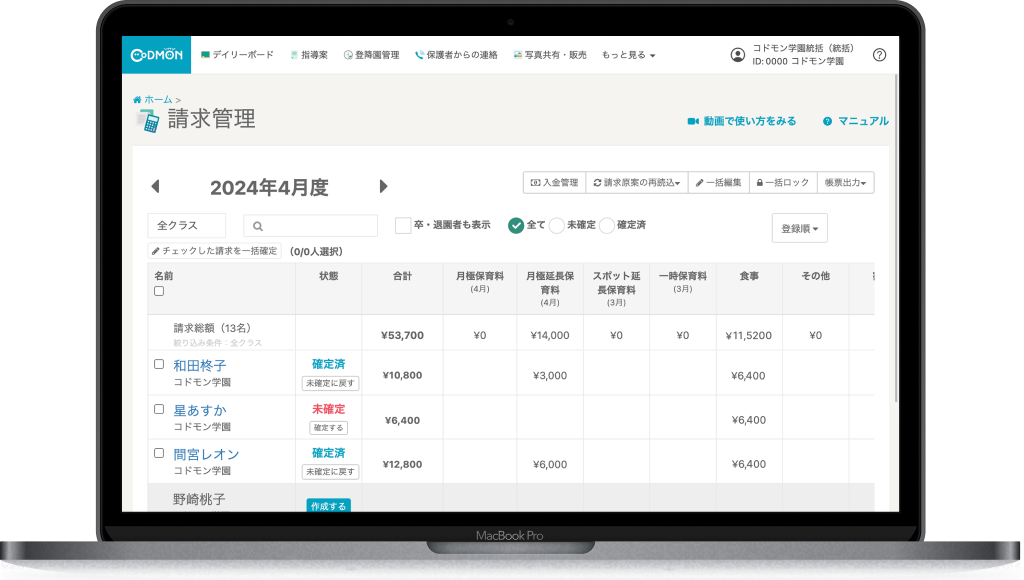Click the home icon in breadcrumb
Screen dimensions: 1024x580
137,100
